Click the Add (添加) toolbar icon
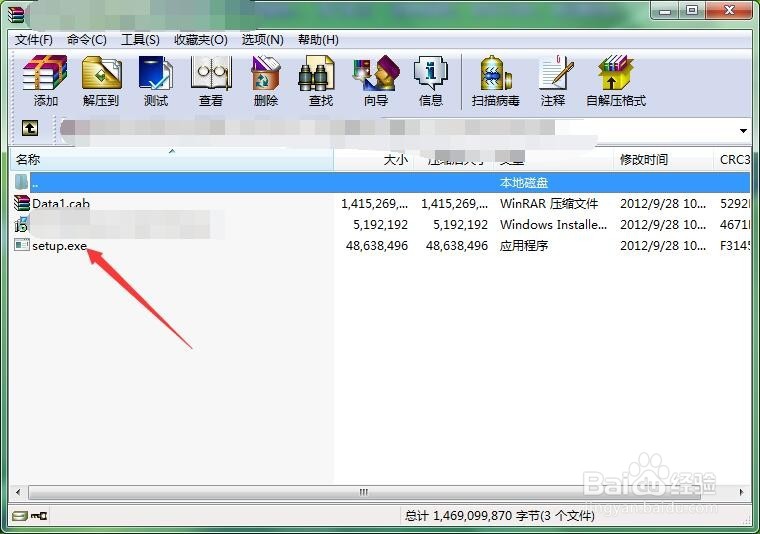760x534 pixels. (45, 73)
